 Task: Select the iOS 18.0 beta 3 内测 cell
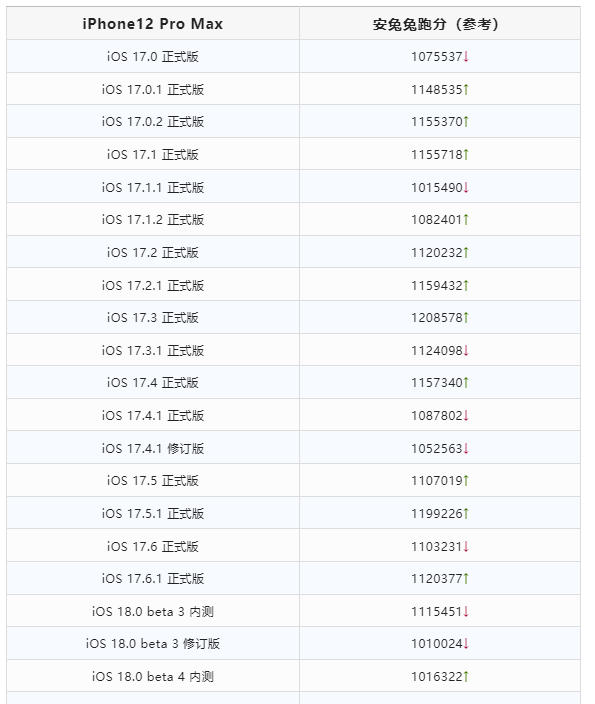[153, 611]
